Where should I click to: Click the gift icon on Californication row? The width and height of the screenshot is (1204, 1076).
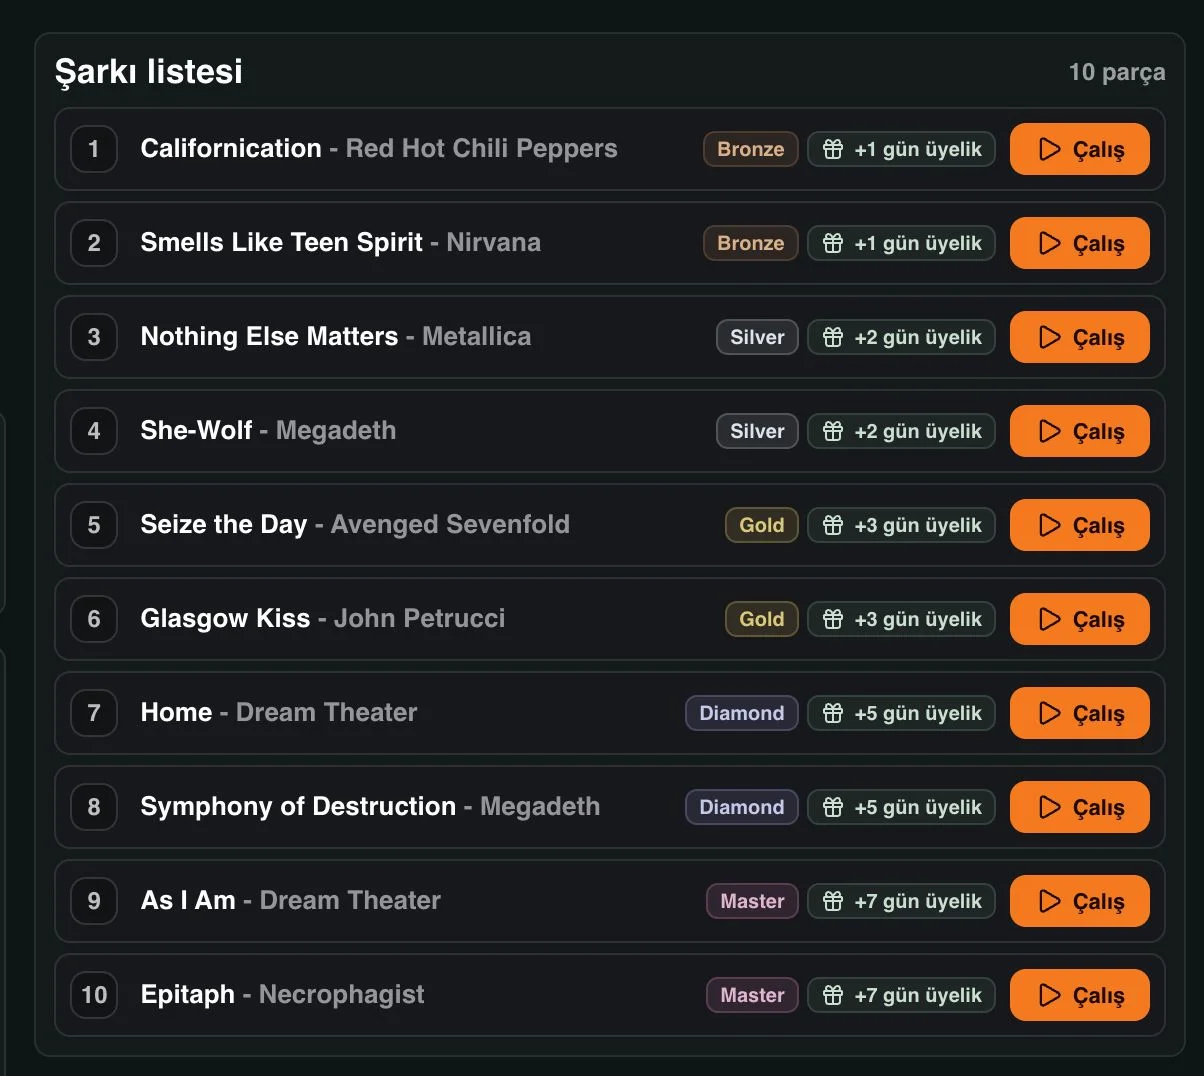coord(833,149)
